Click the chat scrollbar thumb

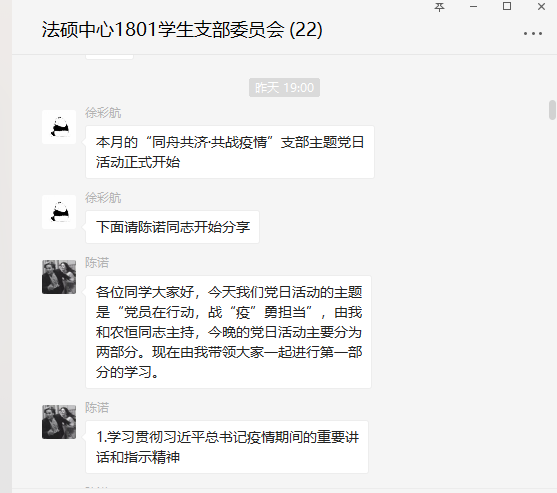pos(552,110)
